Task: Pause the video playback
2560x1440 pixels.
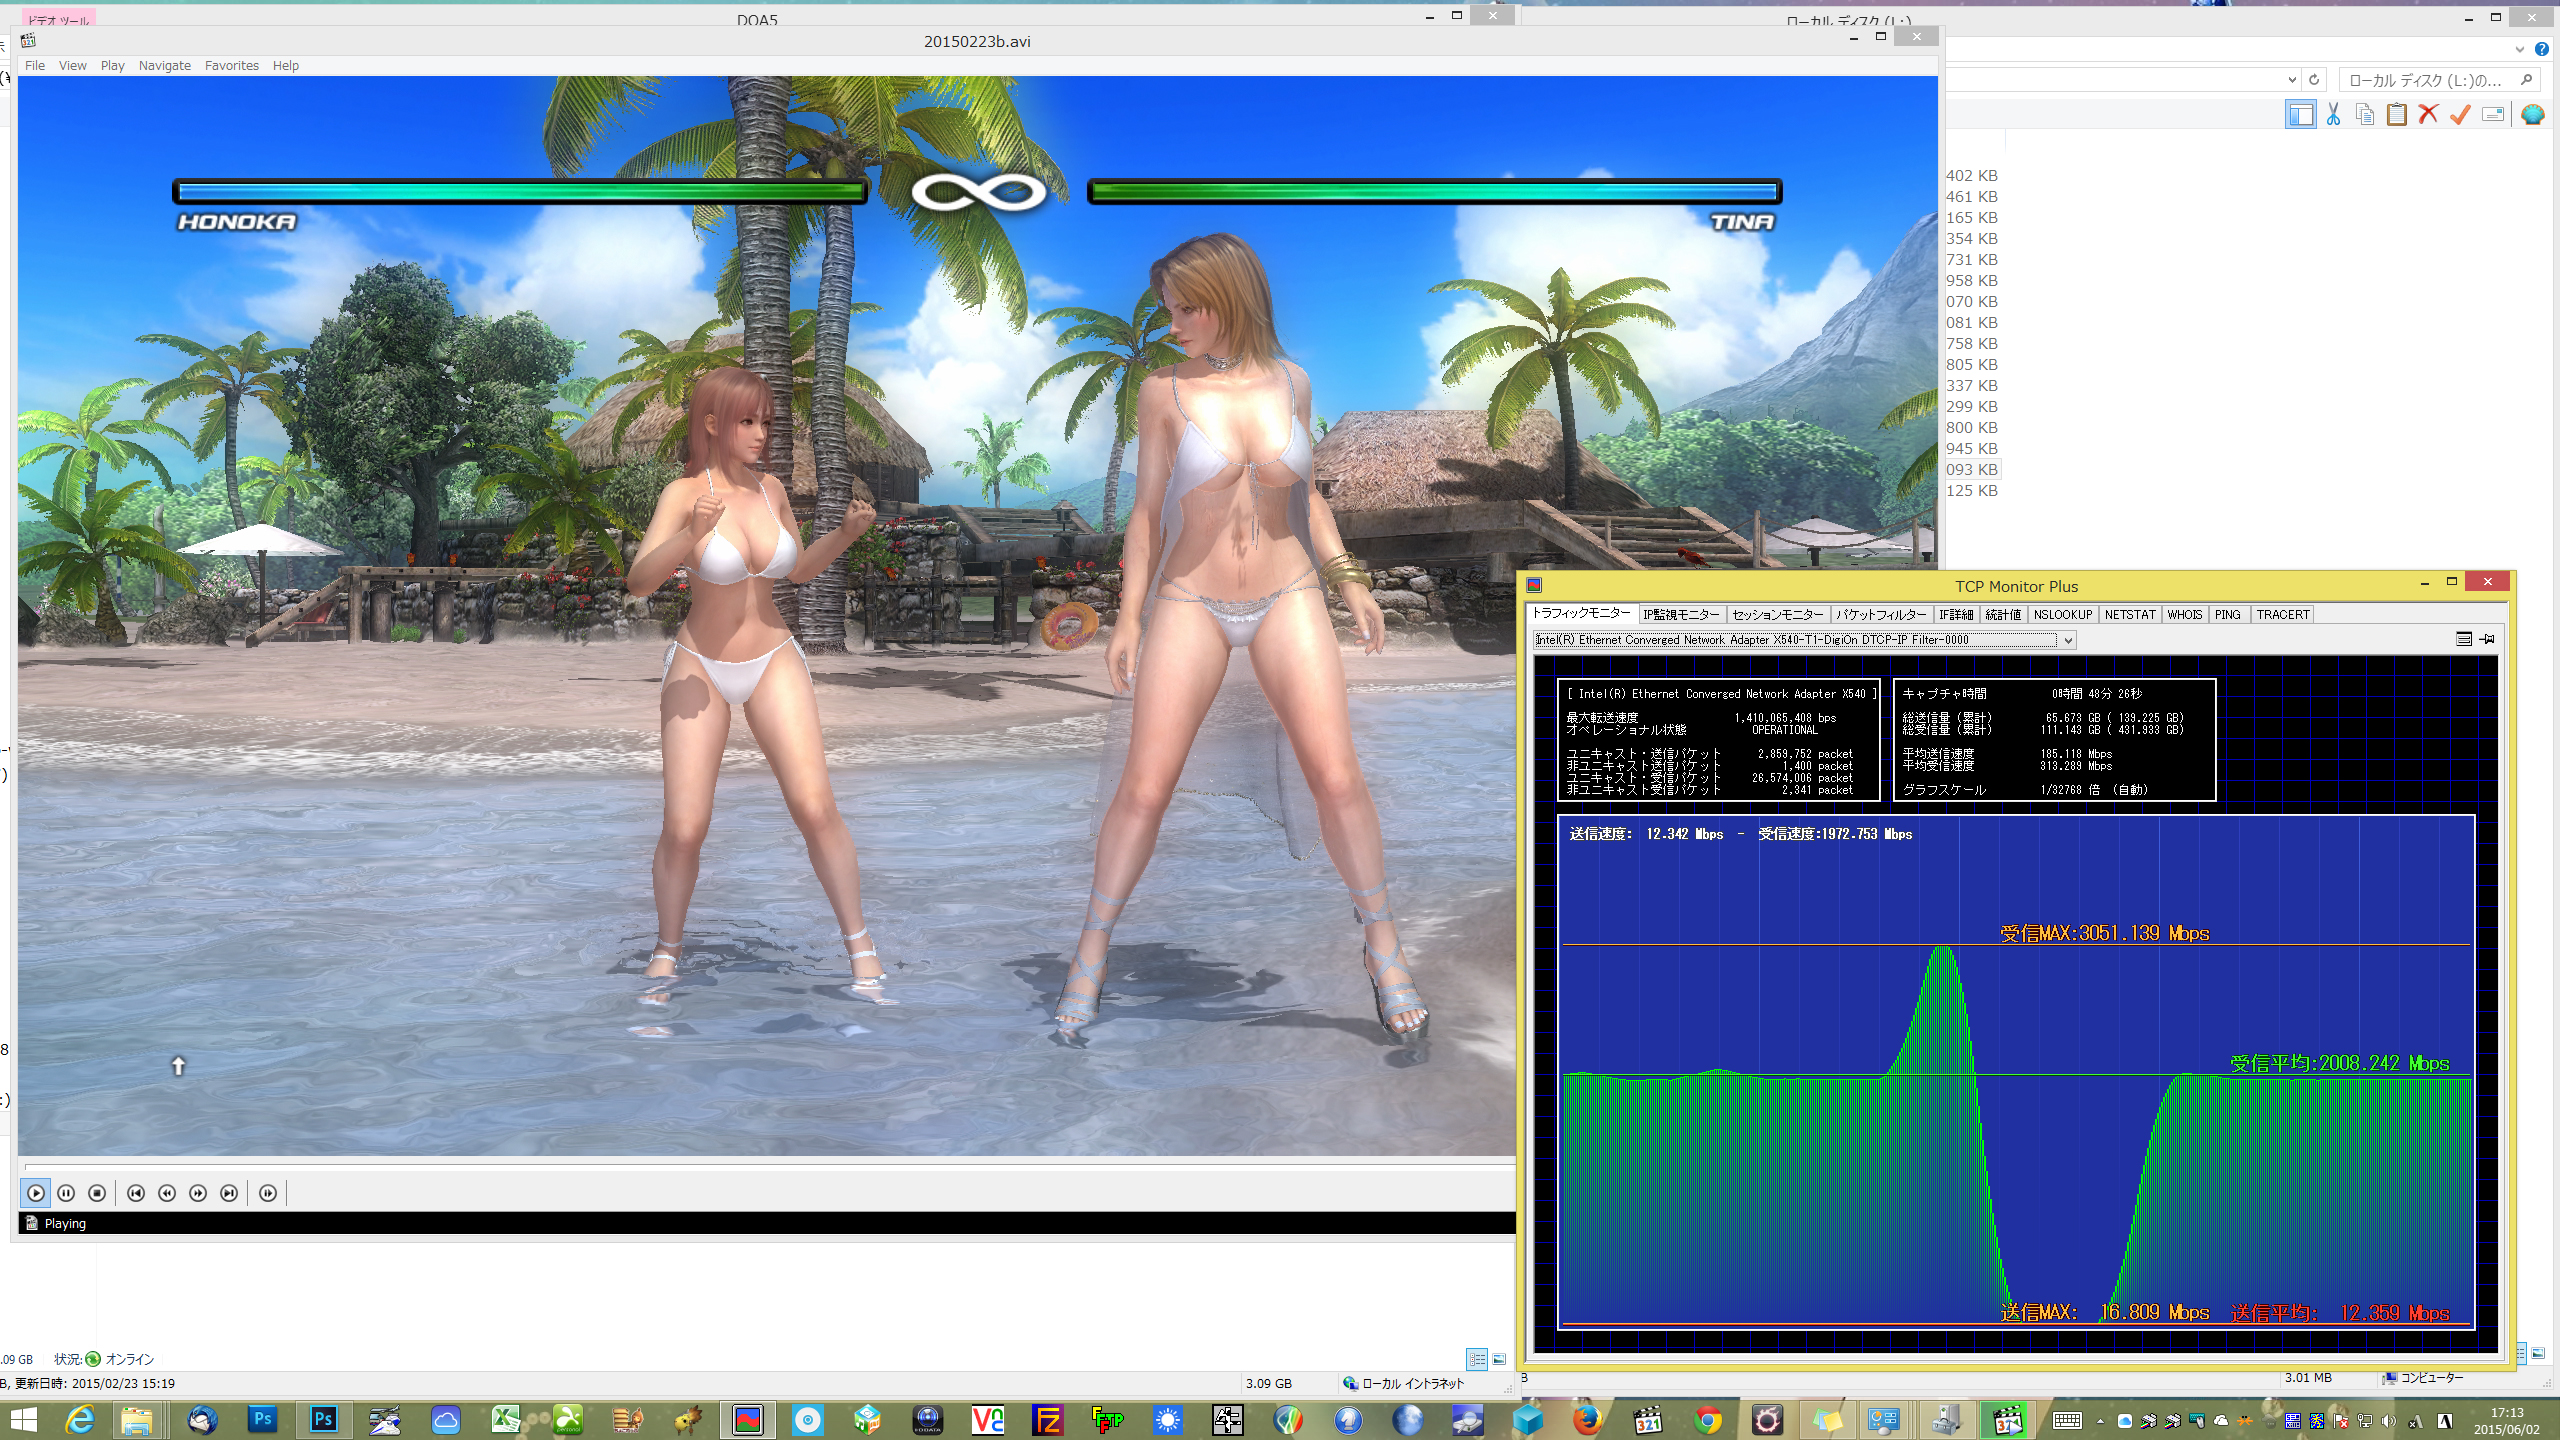Action: point(66,1193)
